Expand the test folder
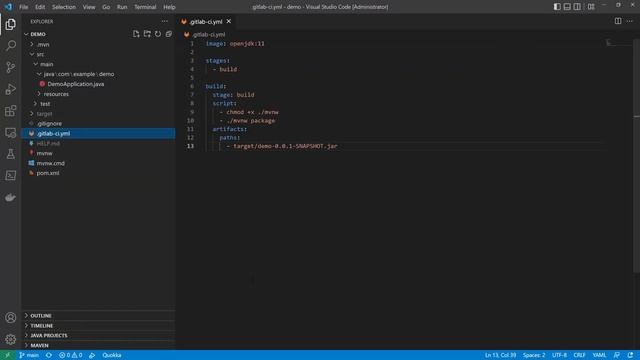This screenshot has width=640, height=360. click(98, 104)
